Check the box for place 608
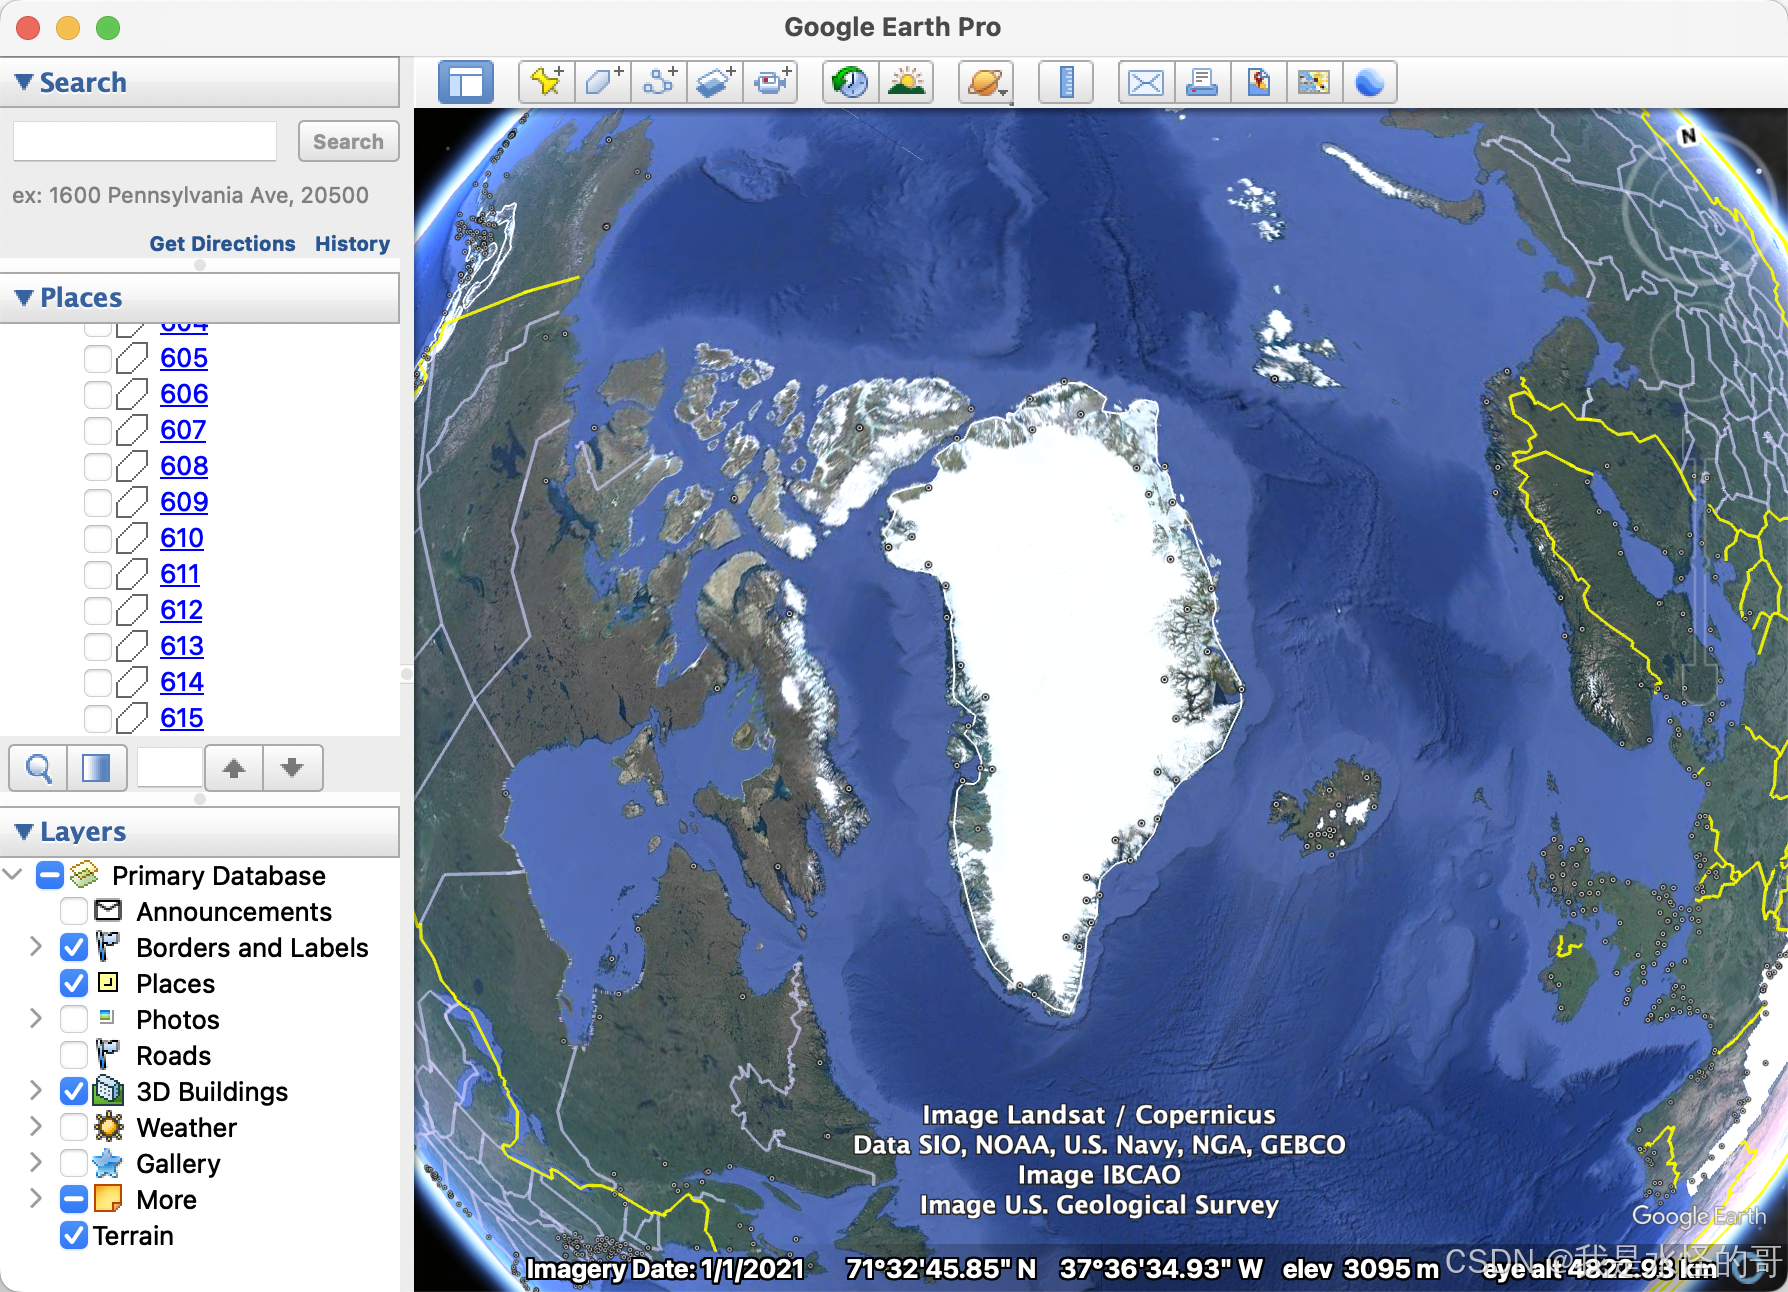Screen dimensions: 1788x1292 [x=98, y=466]
